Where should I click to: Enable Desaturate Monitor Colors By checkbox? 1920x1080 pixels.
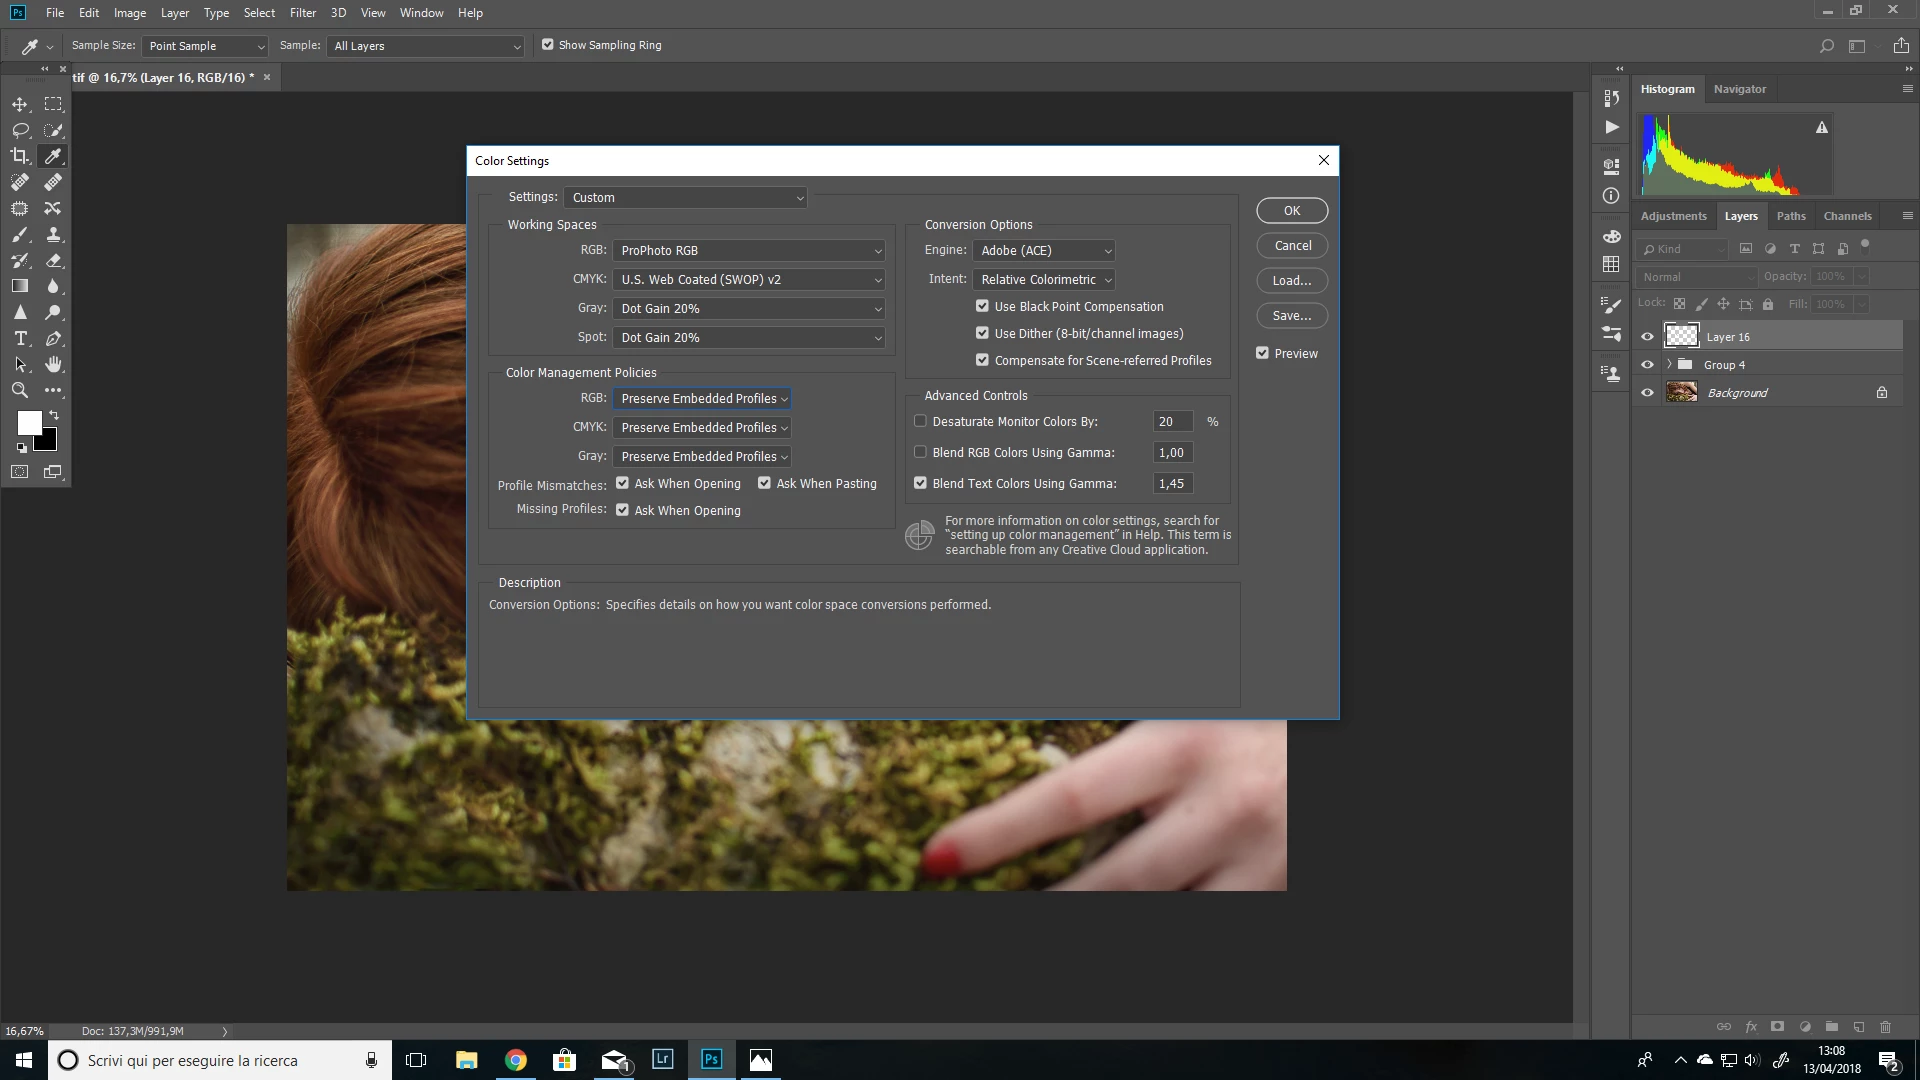(x=920, y=422)
